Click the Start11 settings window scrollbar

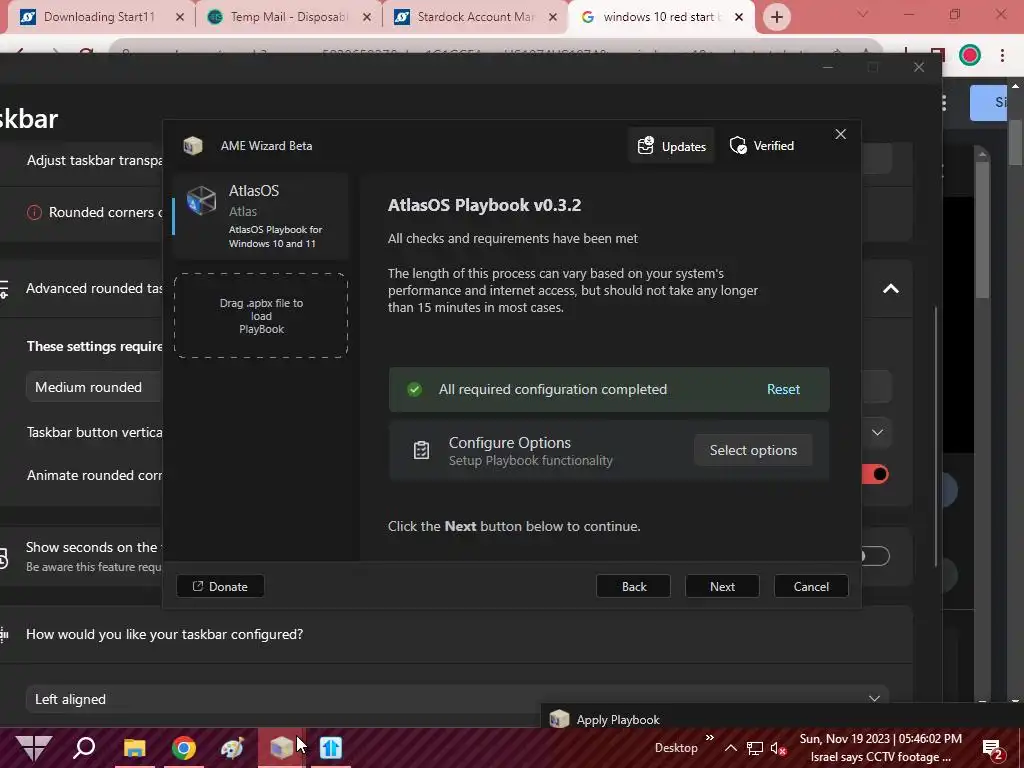tap(936, 436)
